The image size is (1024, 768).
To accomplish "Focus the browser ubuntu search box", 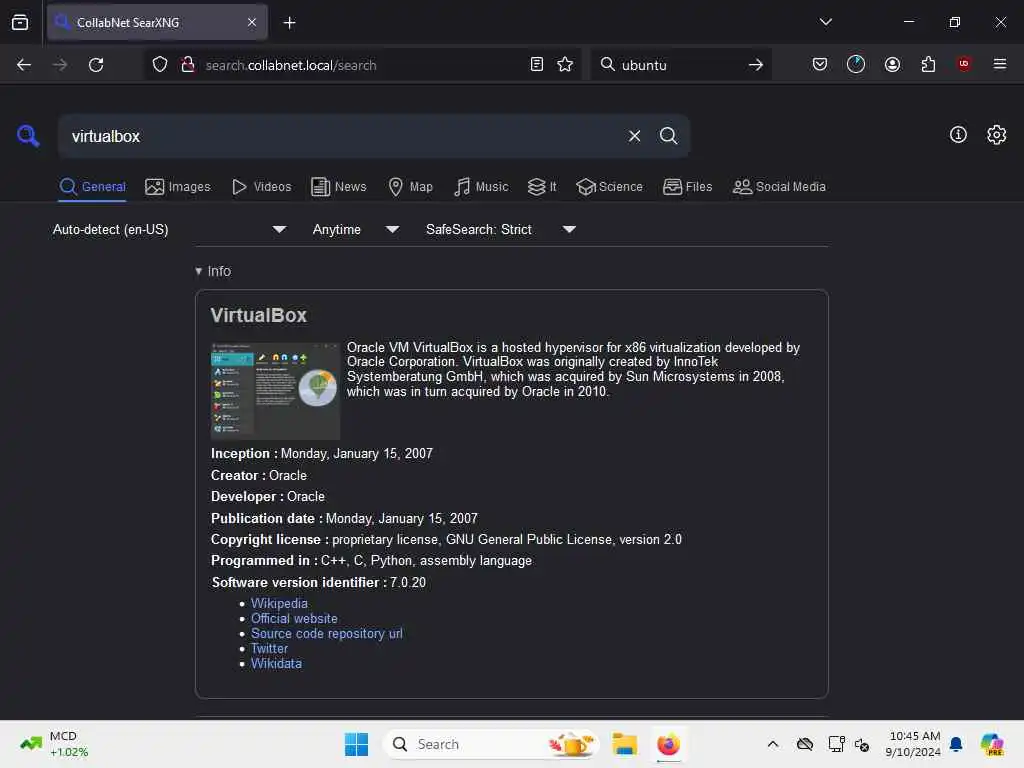I will tap(679, 65).
